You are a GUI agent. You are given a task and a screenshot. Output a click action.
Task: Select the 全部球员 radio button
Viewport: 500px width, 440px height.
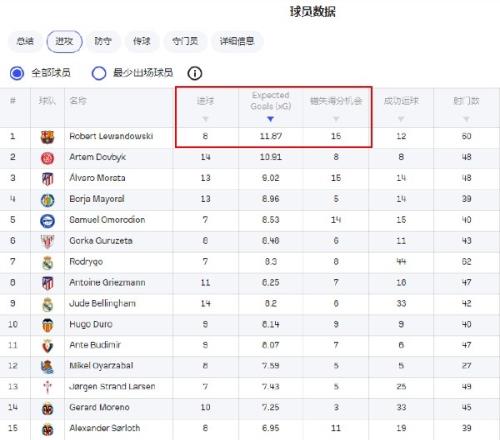point(17,73)
